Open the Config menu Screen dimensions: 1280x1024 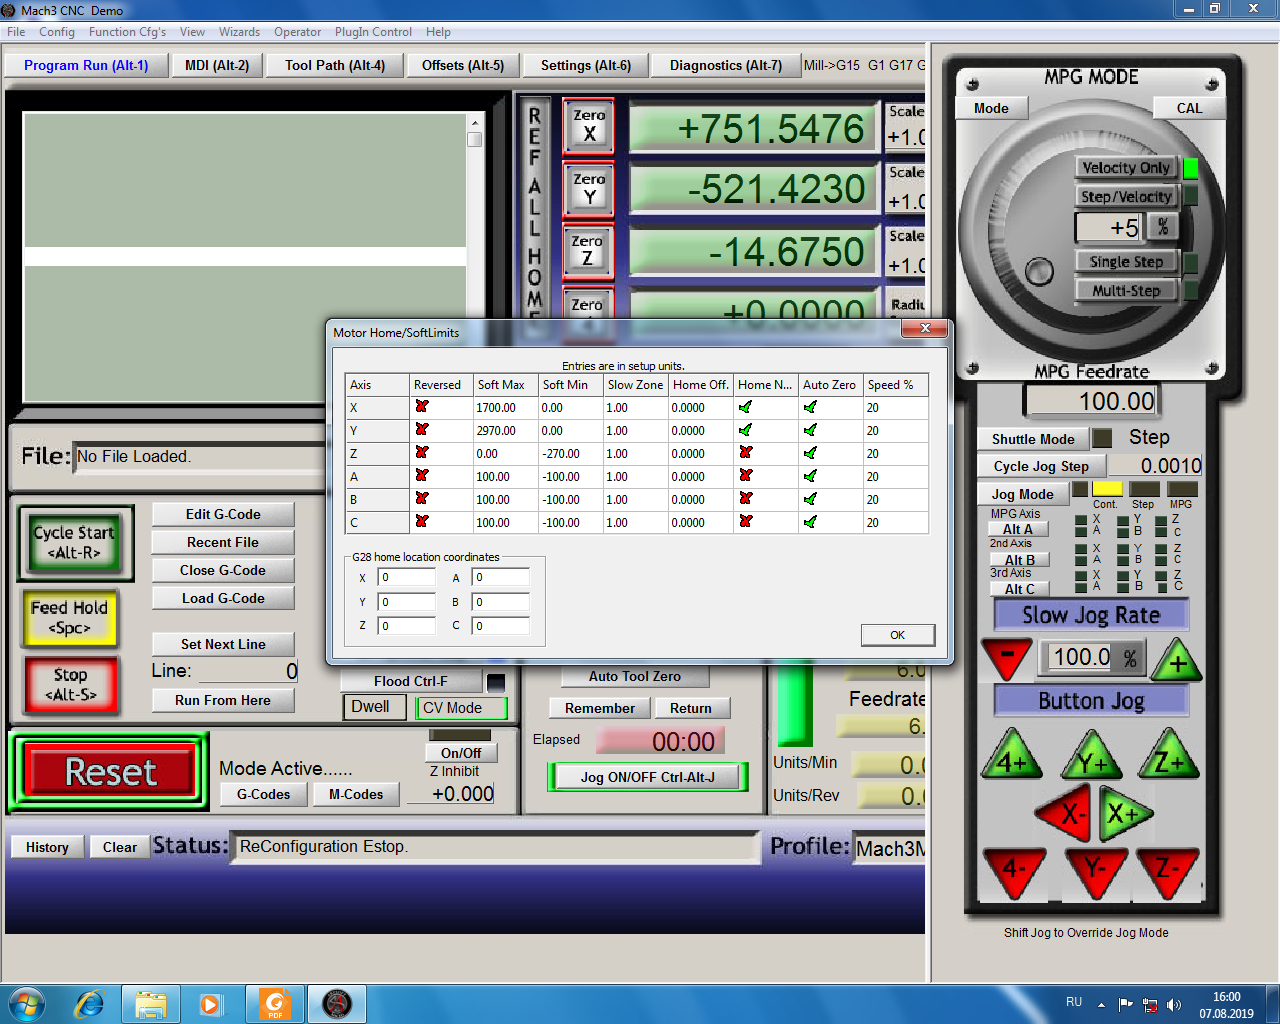tap(57, 32)
